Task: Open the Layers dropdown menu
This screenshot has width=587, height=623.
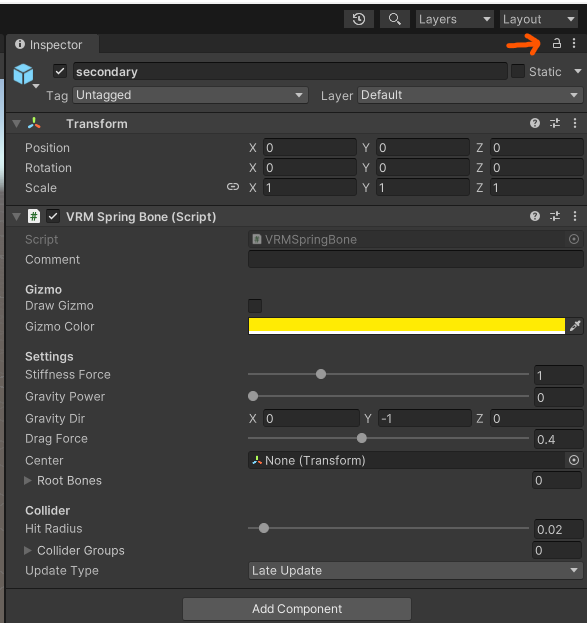Action: (x=455, y=19)
